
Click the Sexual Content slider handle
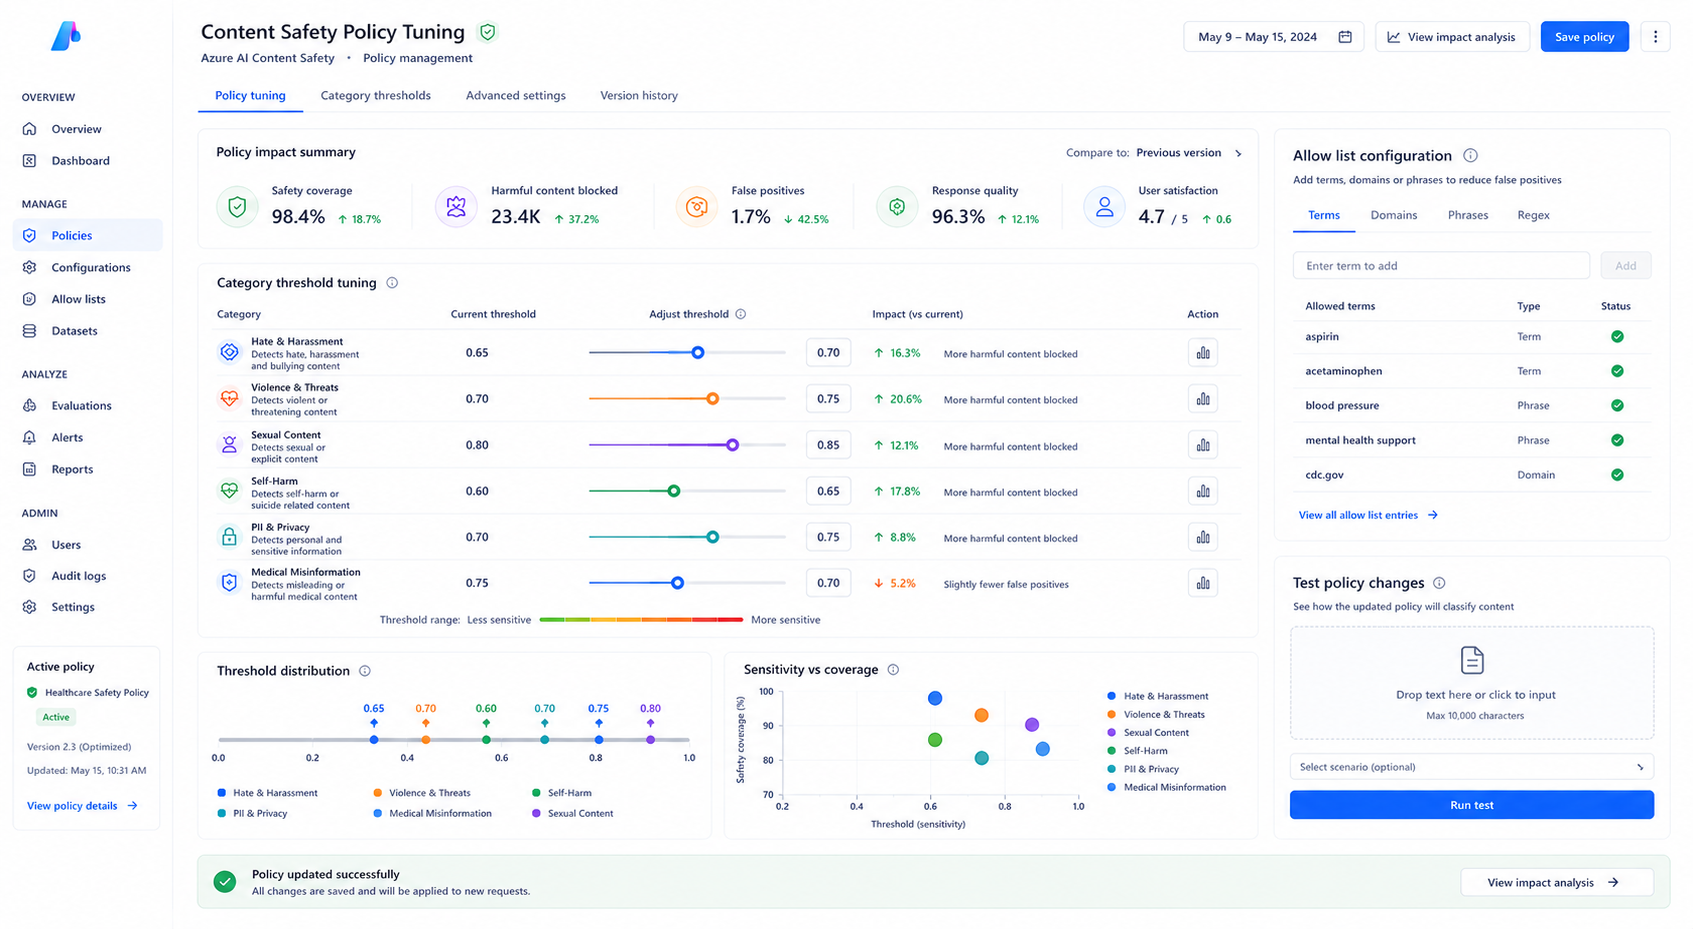(x=732, y=445)
